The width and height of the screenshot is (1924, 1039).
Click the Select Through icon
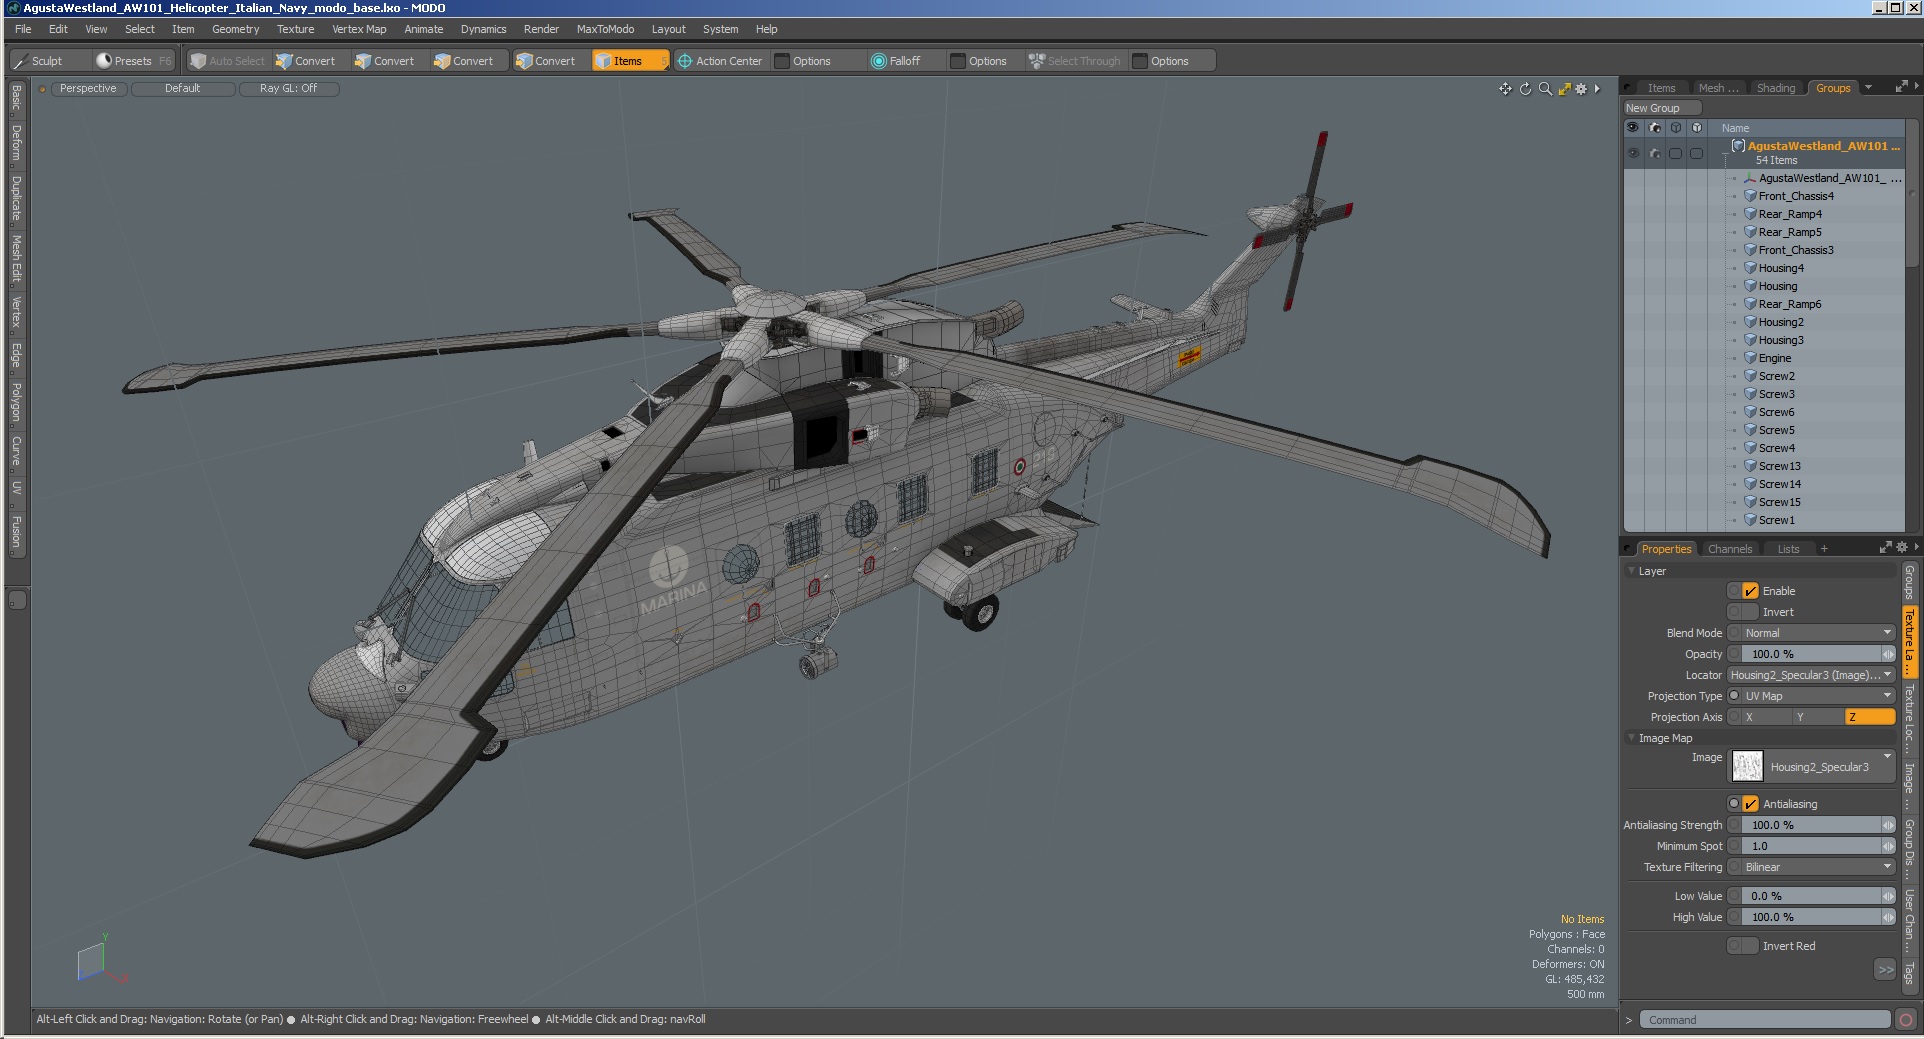click(1037, 61)
